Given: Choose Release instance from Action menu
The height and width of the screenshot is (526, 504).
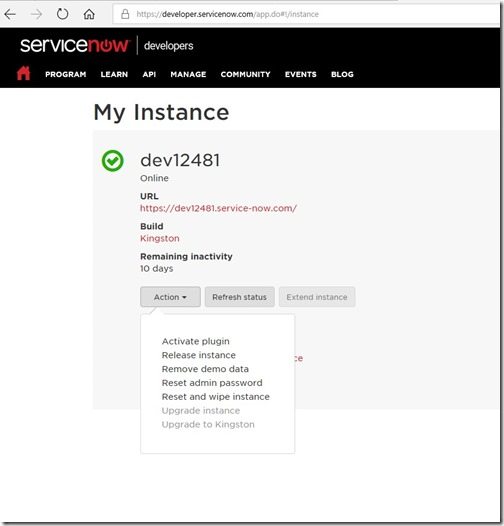Looking at the screenshot, I should (199, 355).
